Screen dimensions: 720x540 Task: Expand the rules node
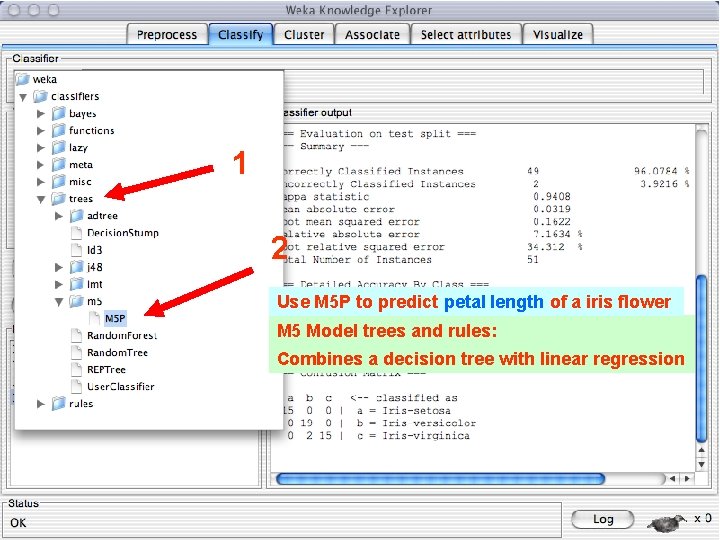(x=41, y=404)
